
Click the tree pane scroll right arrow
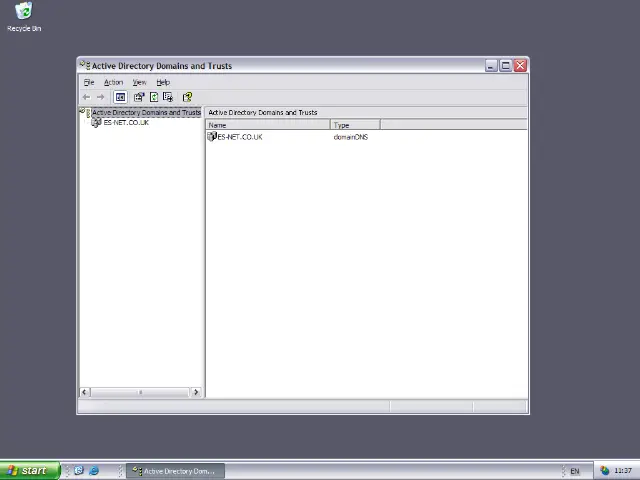tap(196, 392)
